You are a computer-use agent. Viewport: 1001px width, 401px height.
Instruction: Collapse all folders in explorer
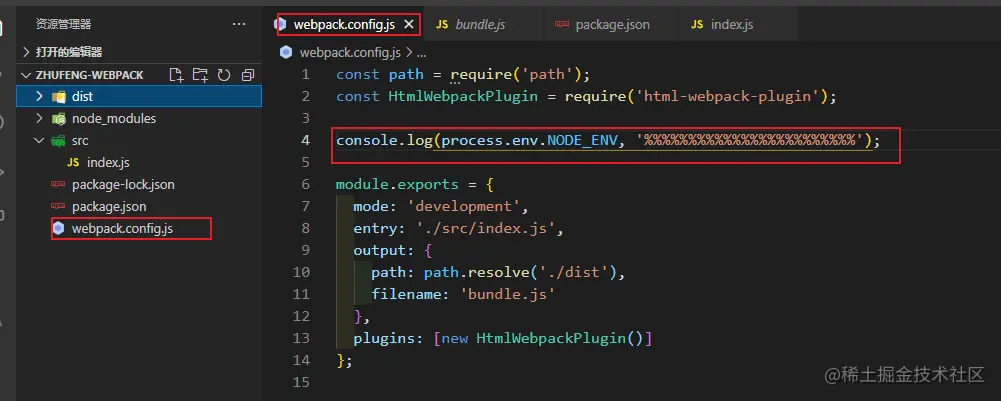tap(248, 75)
